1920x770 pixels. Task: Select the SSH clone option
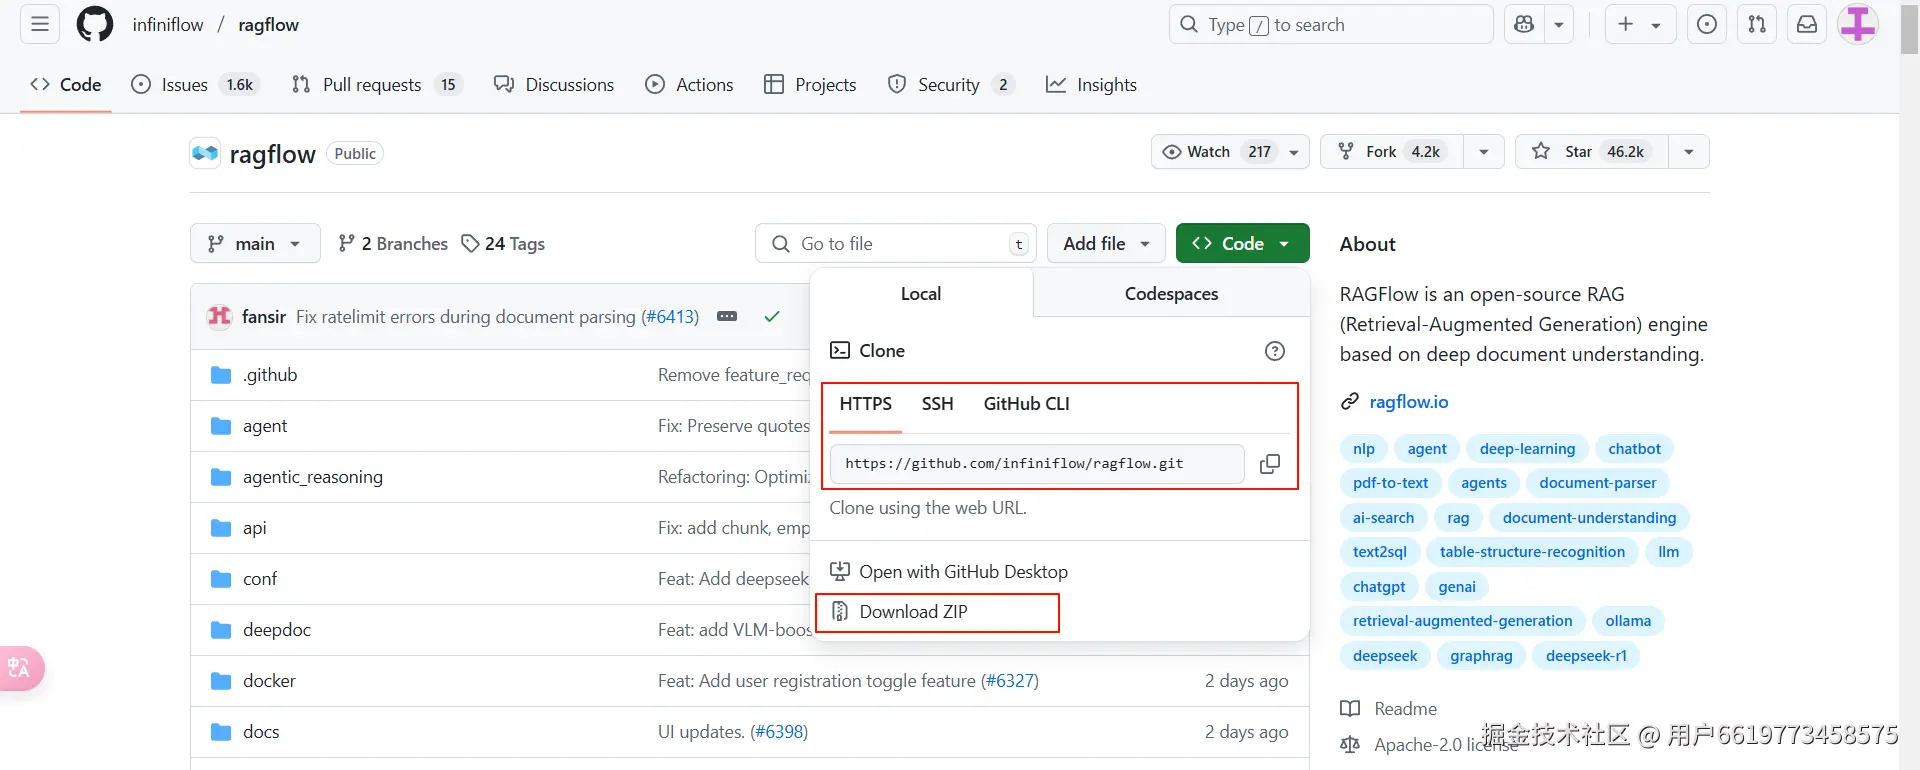938,404
